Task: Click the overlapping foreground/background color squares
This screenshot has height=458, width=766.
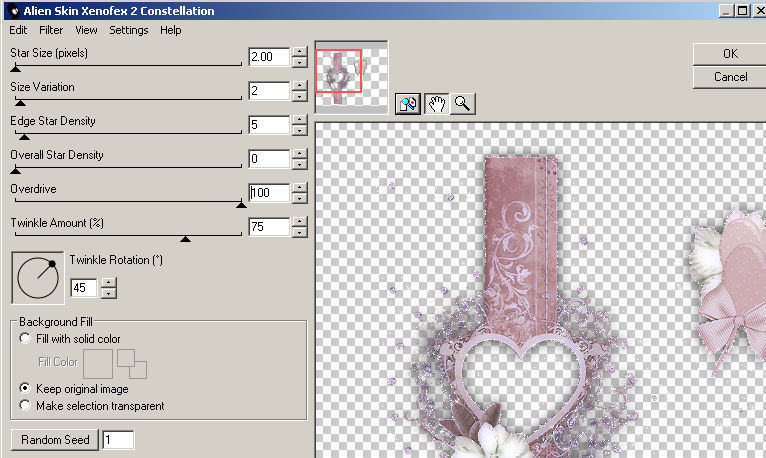Action: tap(132, 363)
